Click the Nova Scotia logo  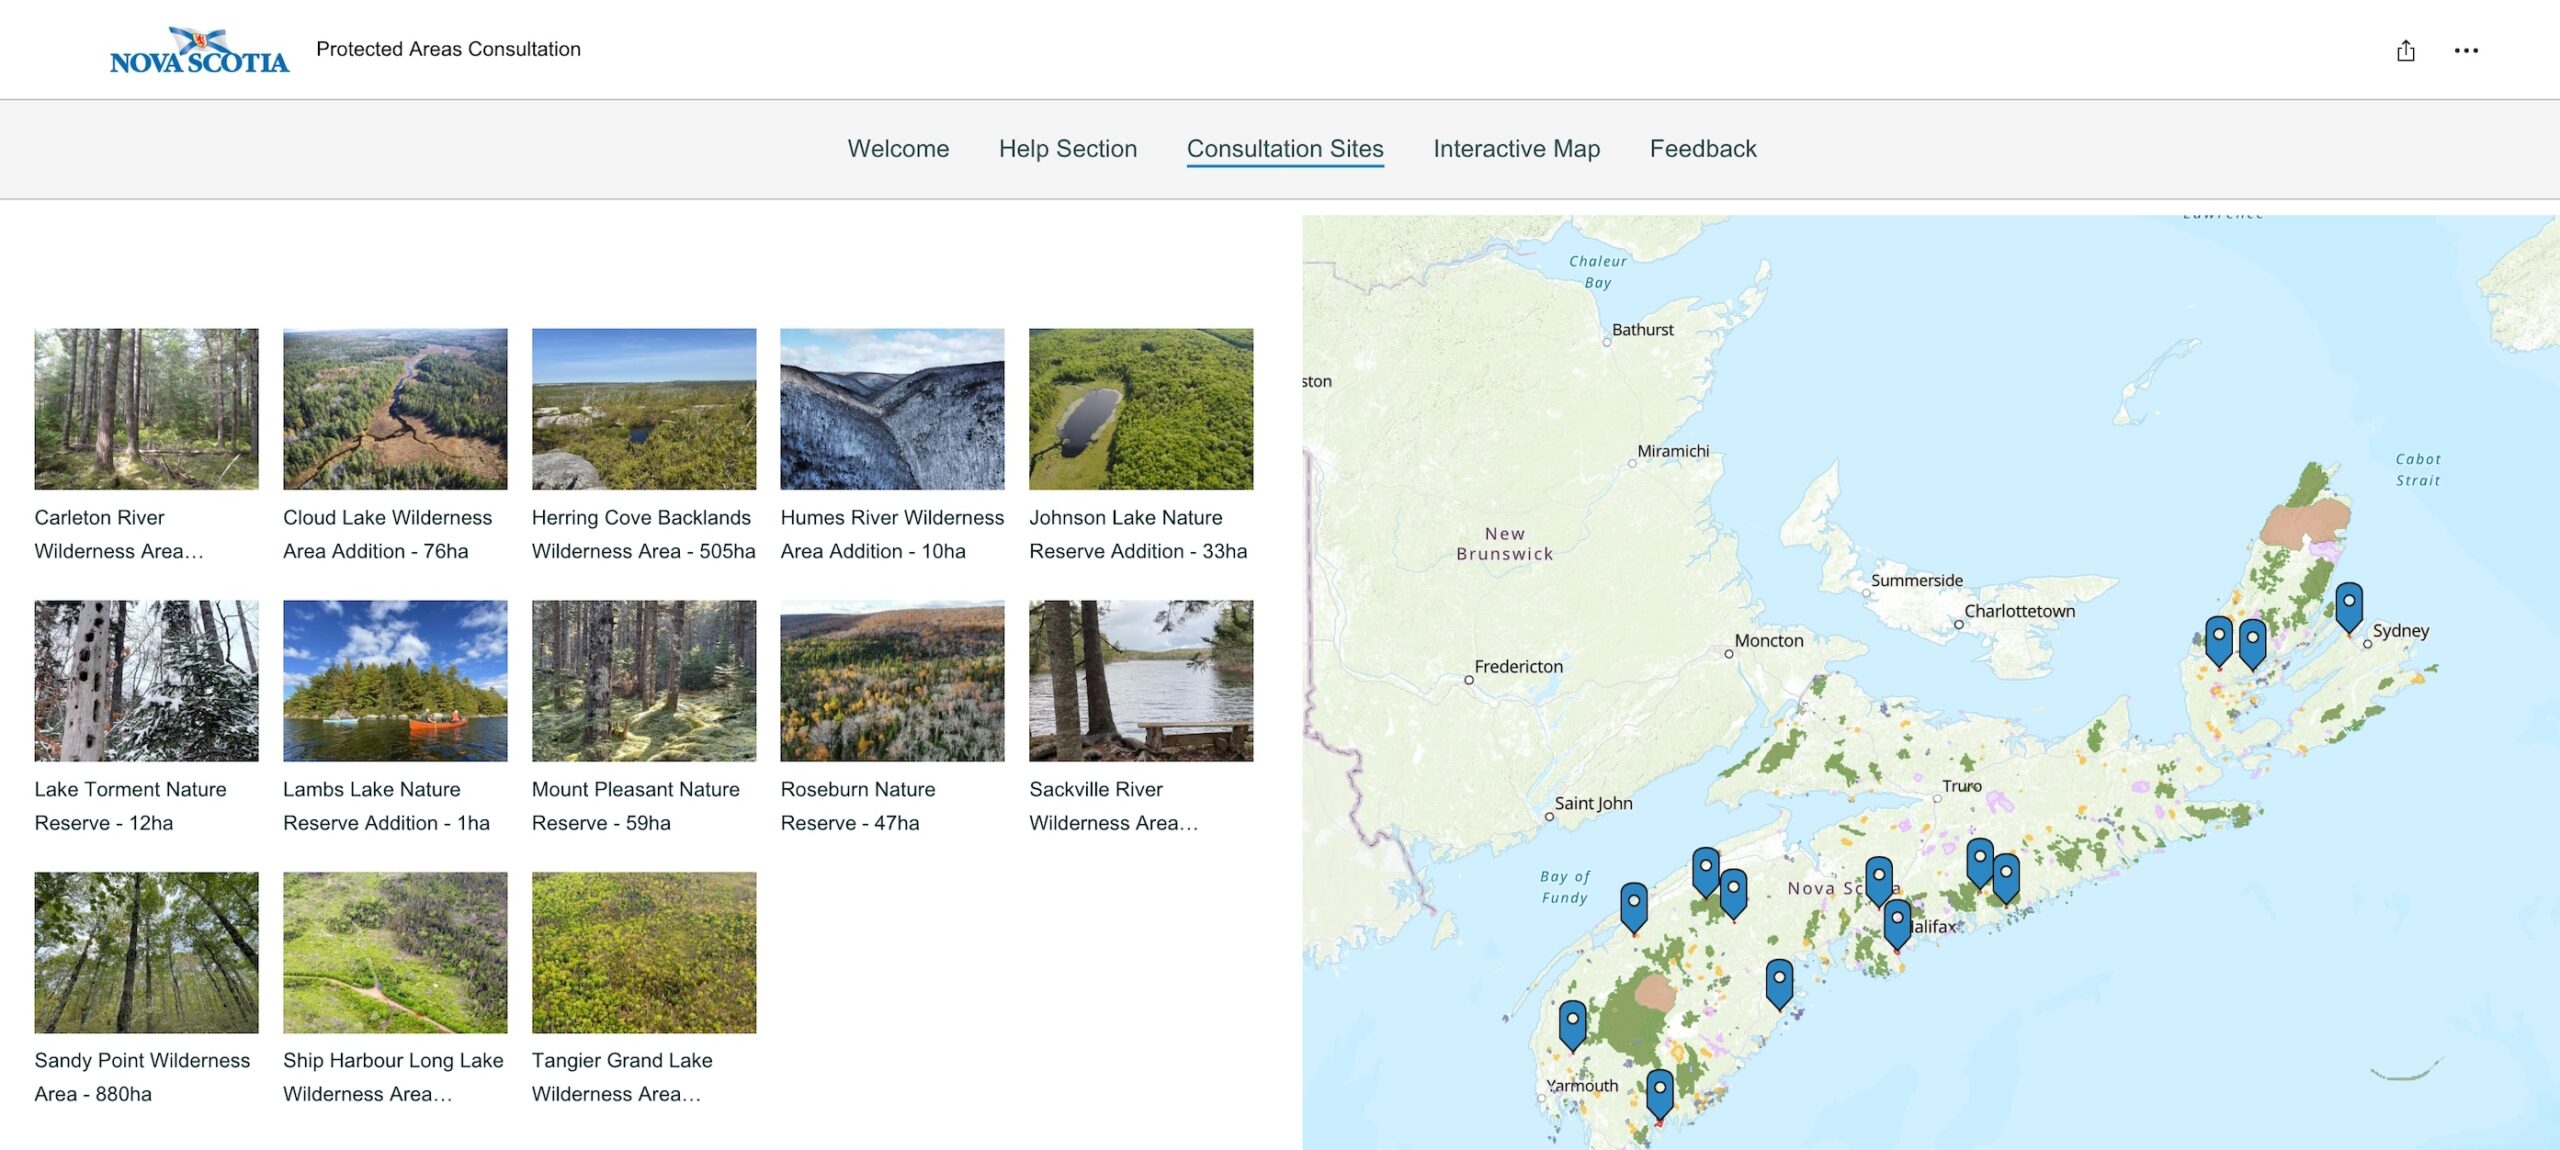(199, 50)
